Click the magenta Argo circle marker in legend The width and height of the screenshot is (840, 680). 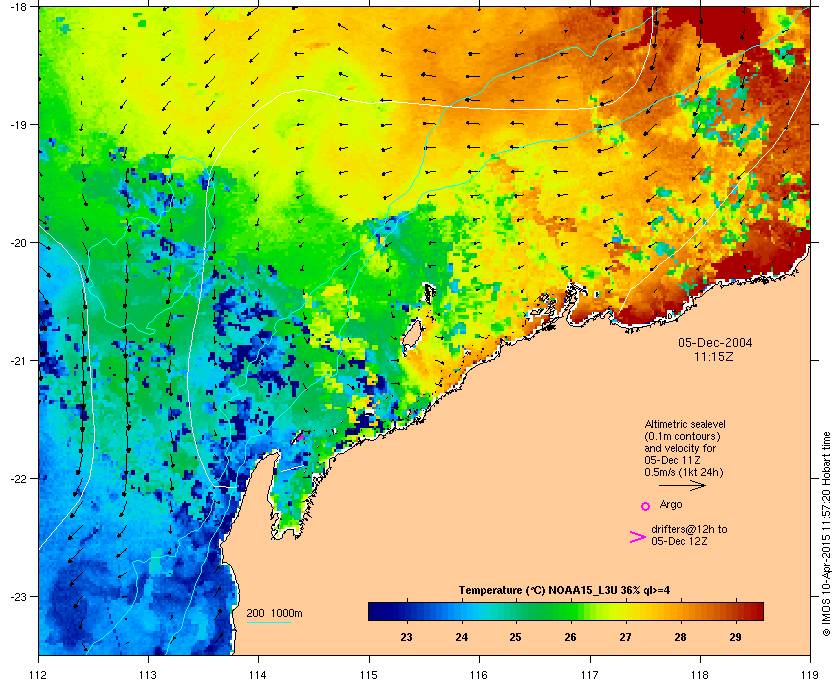[646, 506]
